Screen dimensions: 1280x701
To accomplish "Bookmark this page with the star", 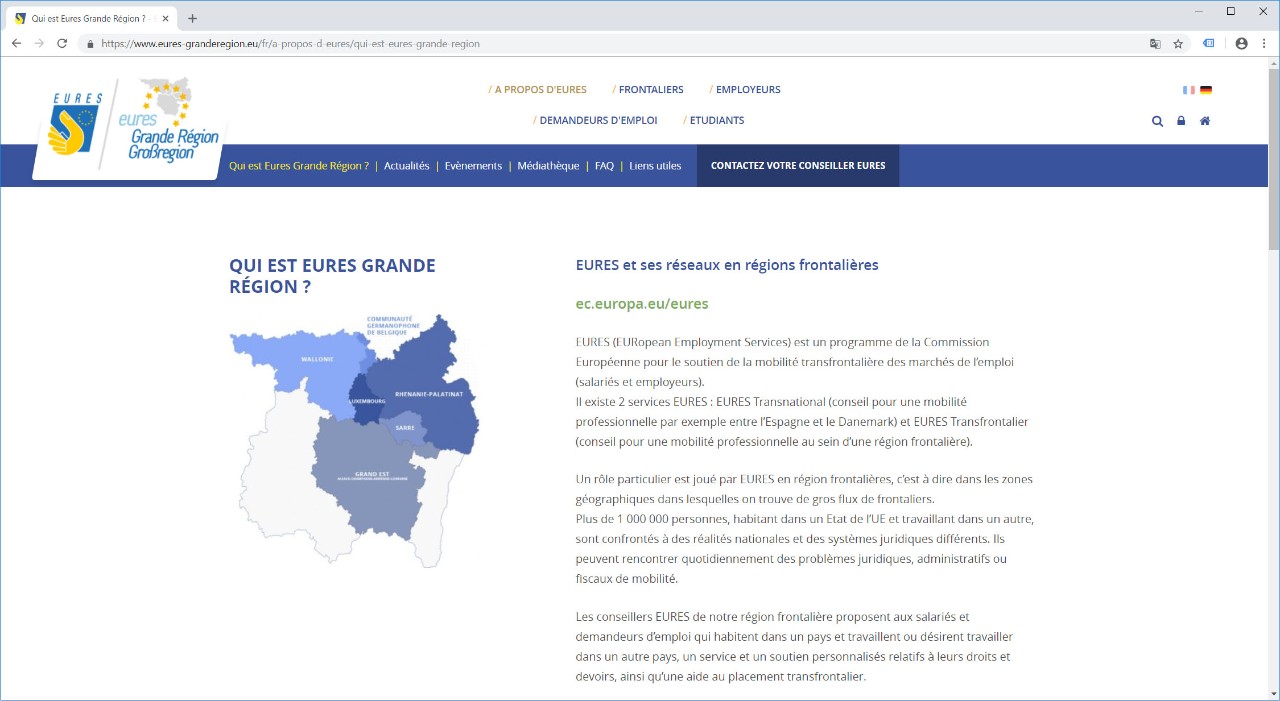I will coord(1178,44).
